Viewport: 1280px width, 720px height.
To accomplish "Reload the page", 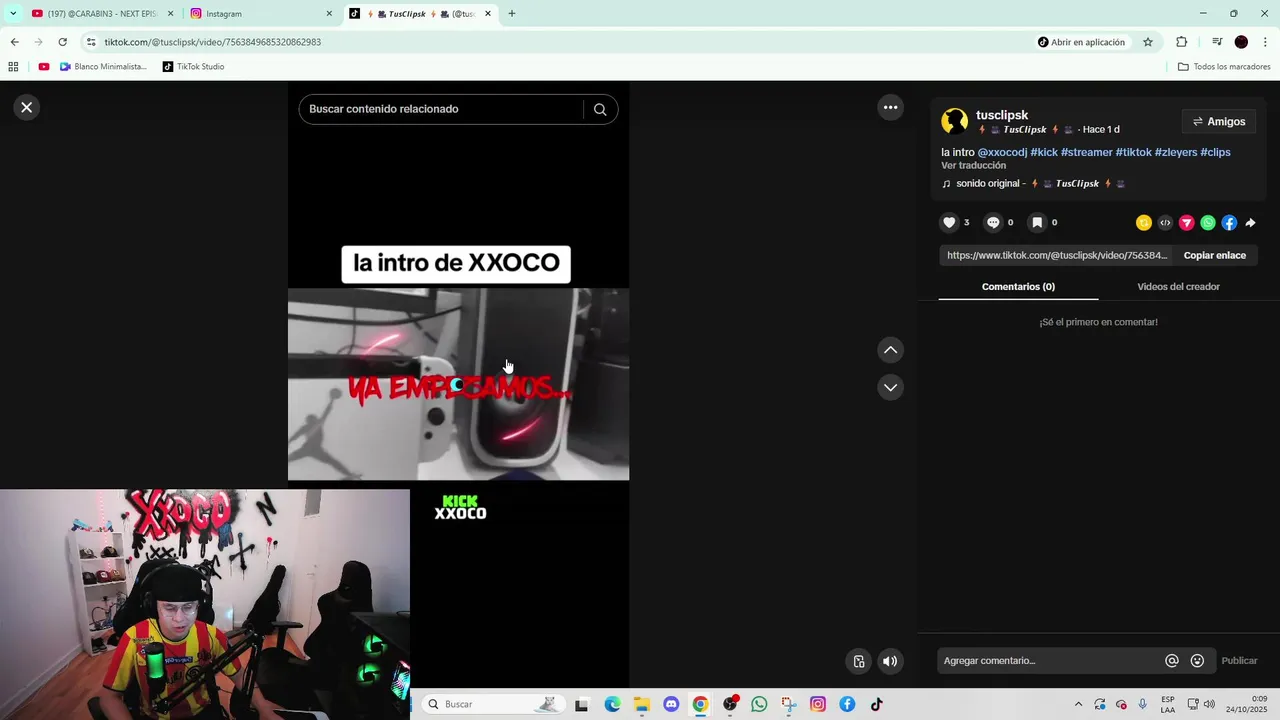I will point(62,42).
